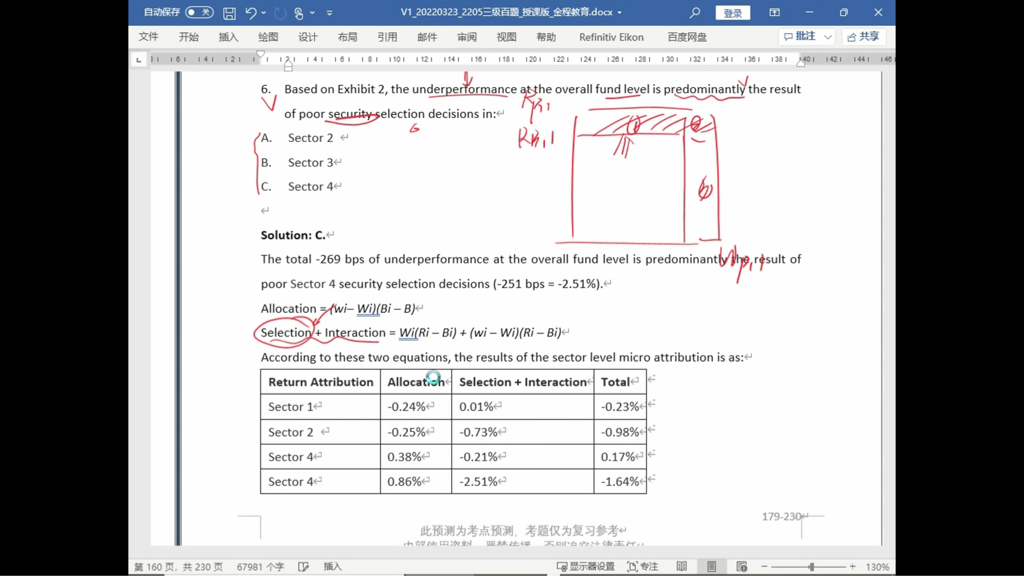Switch to the 绘图 (Draw) tab

point(268,37)
